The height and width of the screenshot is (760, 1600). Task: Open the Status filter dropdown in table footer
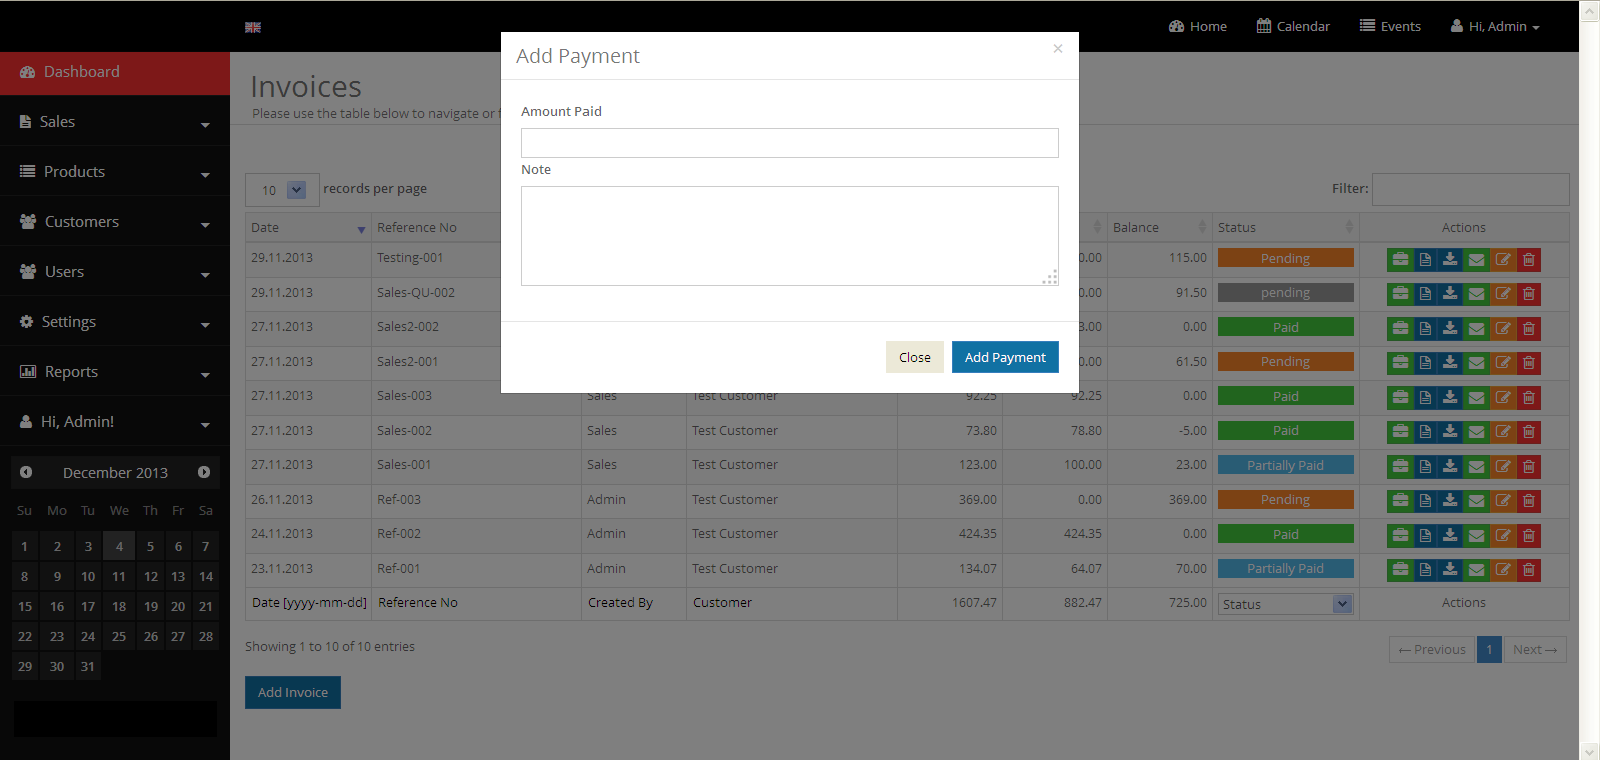tap(1285, 604)
